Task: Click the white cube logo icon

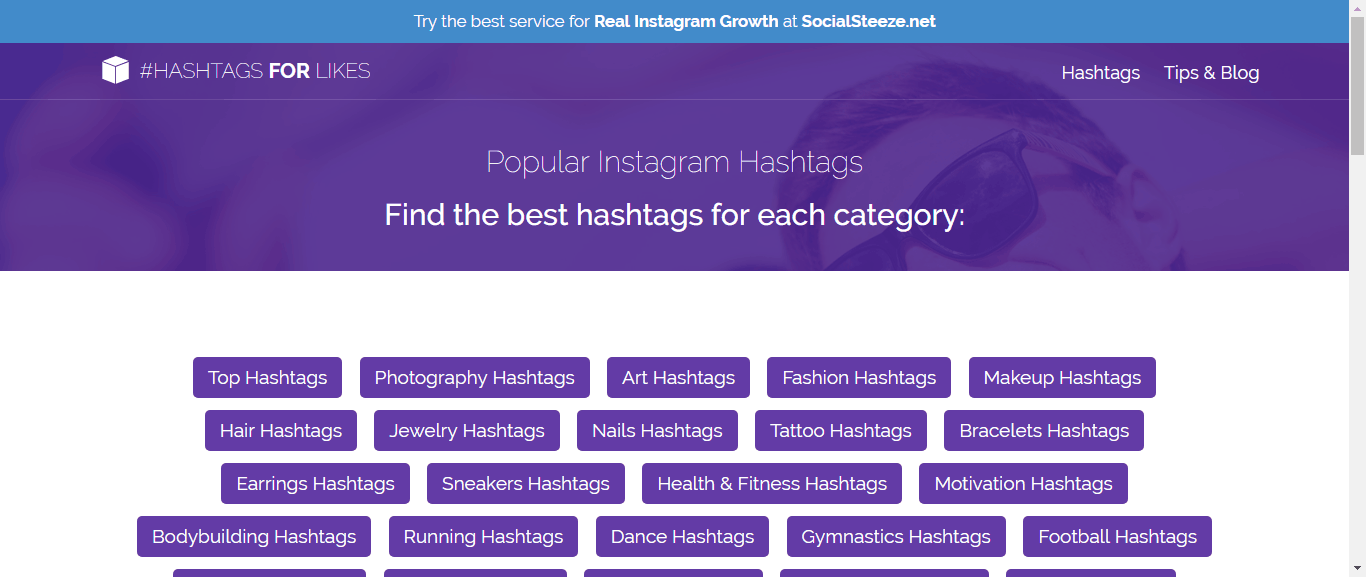Action: coord(115,70)
